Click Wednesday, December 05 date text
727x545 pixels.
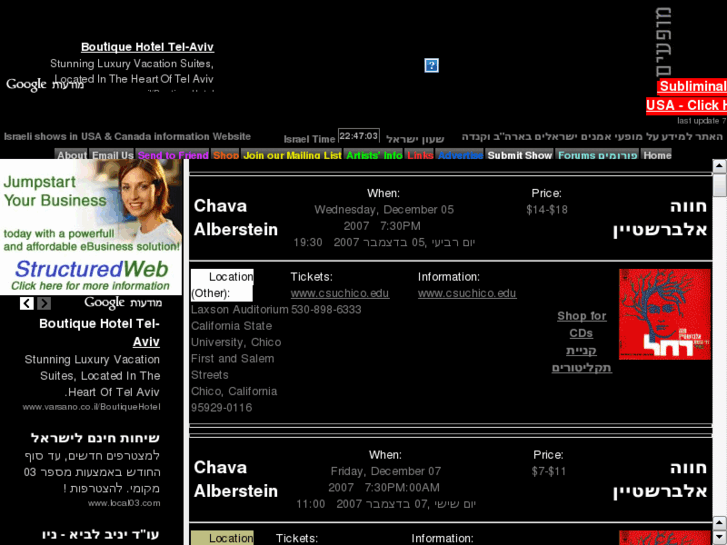tap(384, 210)
